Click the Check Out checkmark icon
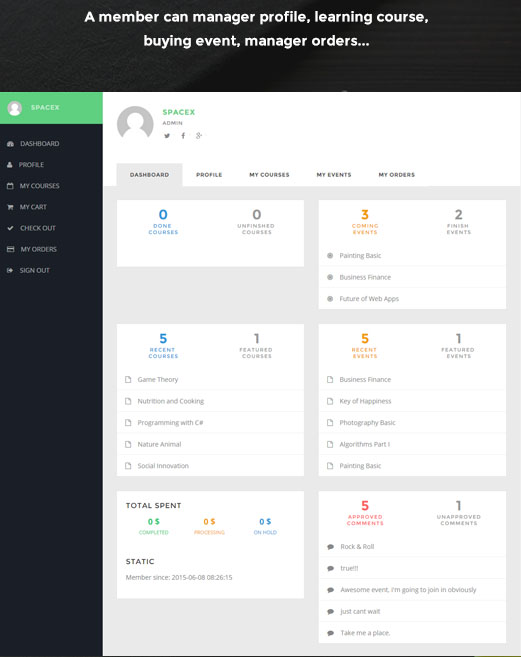 click(10, 228)
